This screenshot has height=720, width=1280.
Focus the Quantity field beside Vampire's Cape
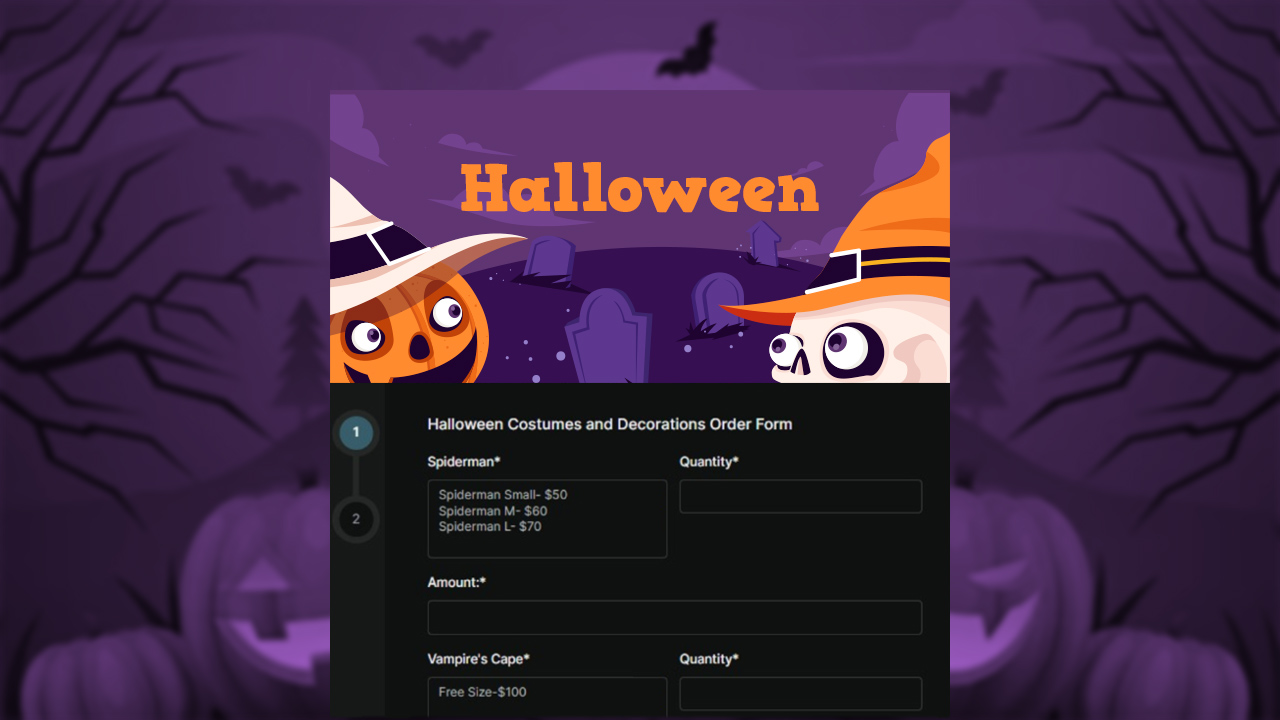click(x=800, y=694)
